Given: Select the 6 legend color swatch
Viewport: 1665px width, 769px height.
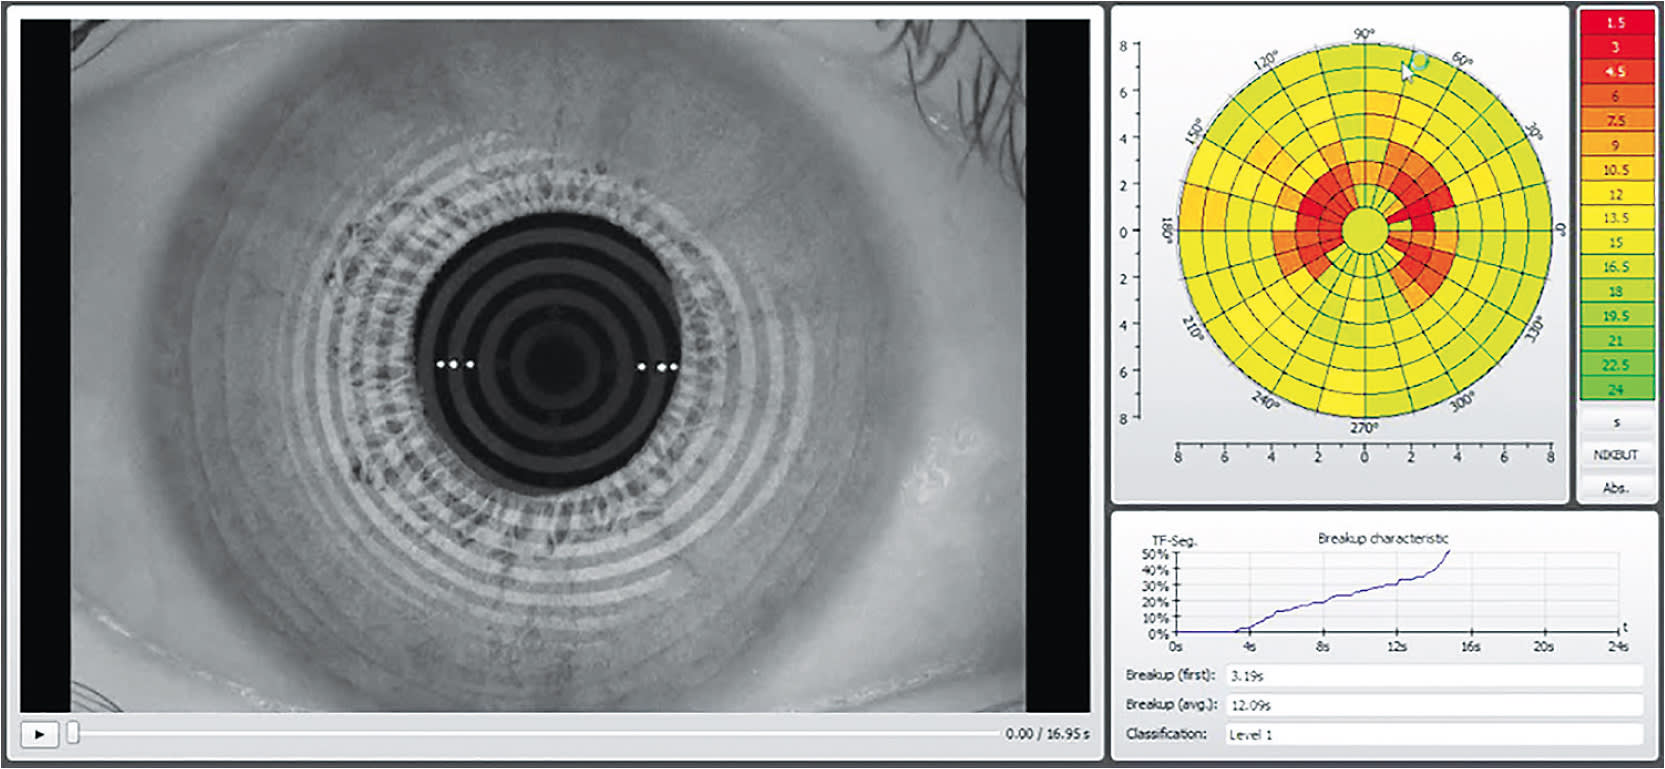Looking at the screenshot, I should coord(1616,96).
